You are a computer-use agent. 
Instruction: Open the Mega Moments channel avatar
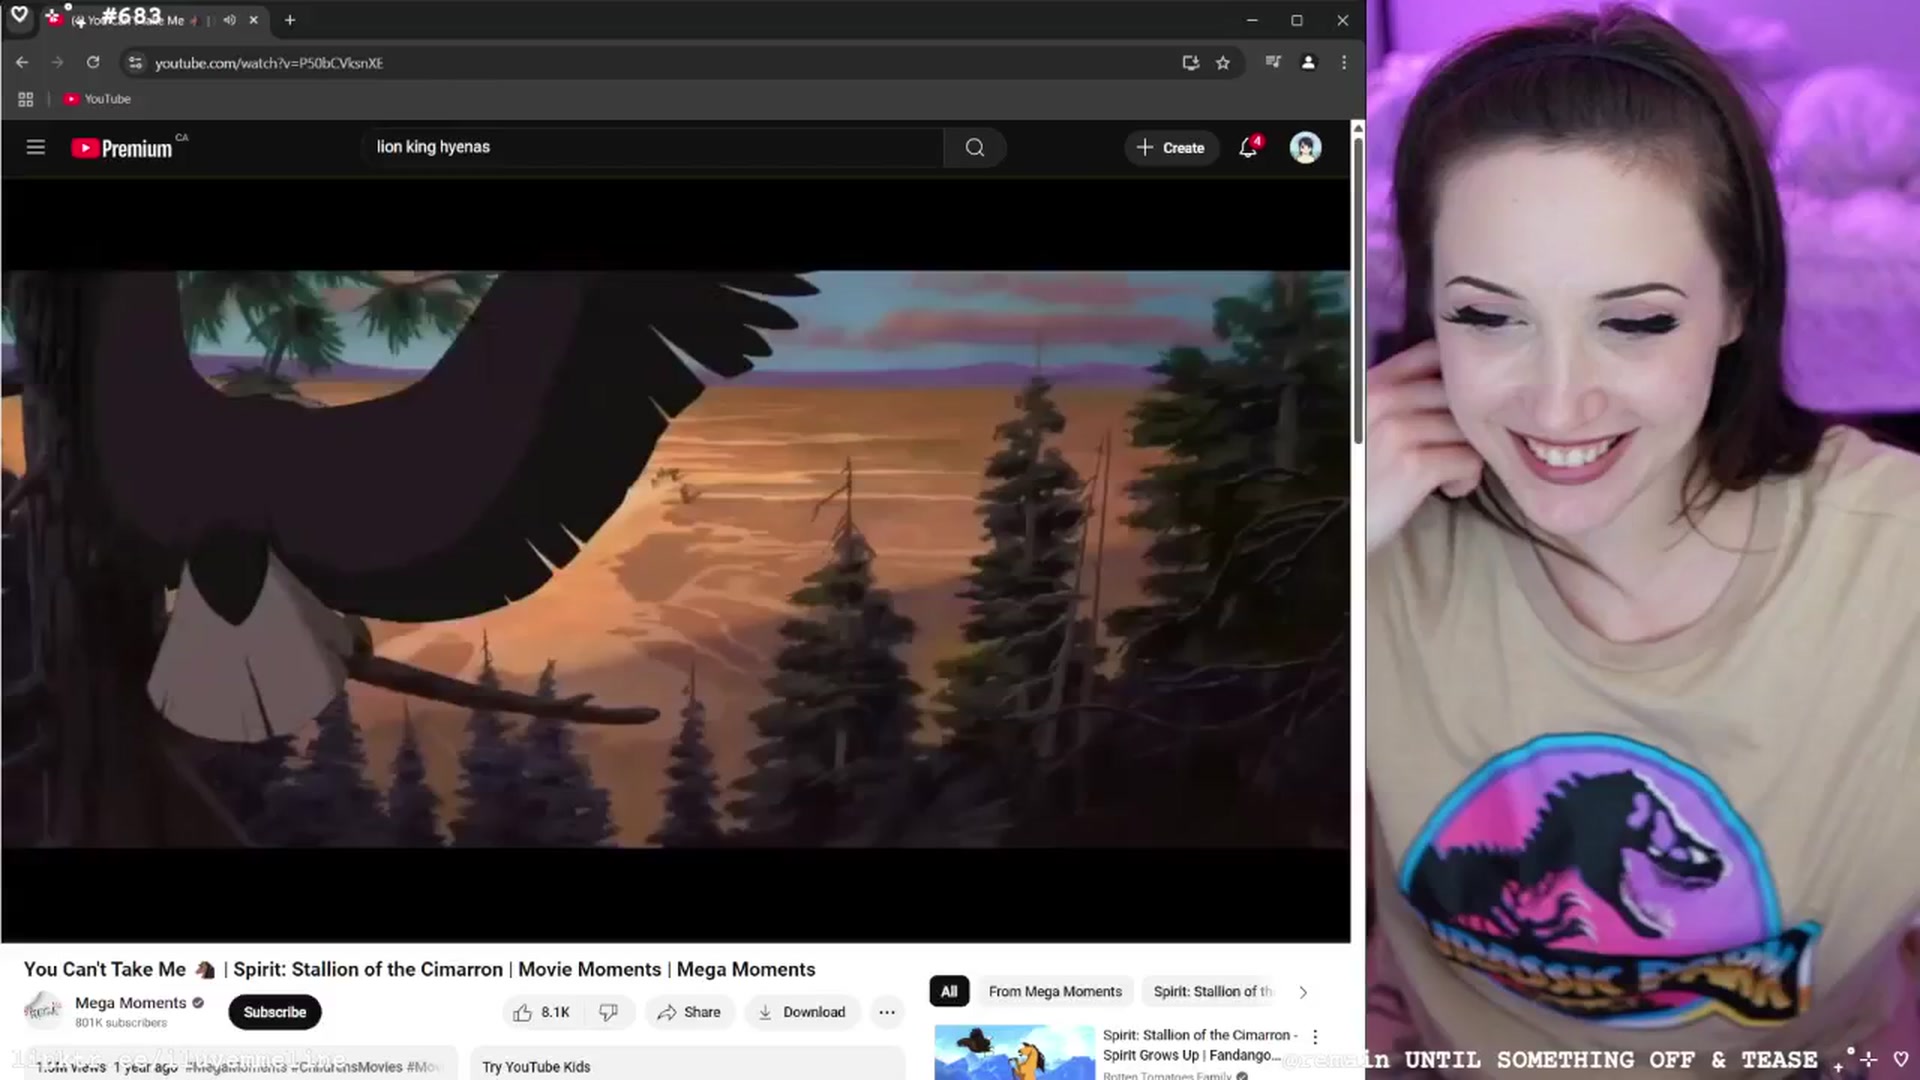click(43, 1011)
